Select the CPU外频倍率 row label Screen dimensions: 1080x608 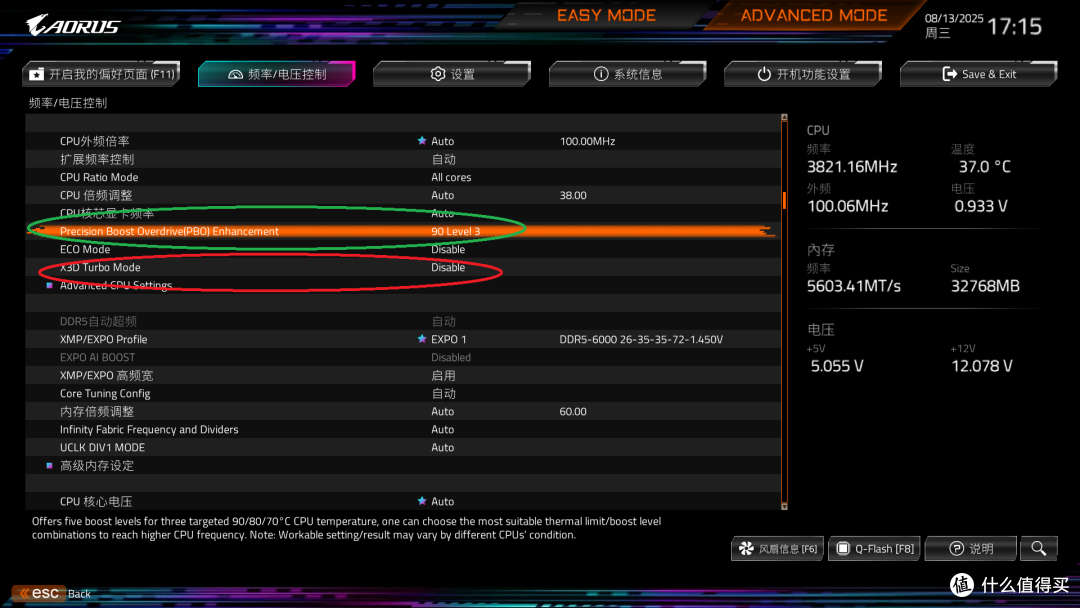pos(94,140)
